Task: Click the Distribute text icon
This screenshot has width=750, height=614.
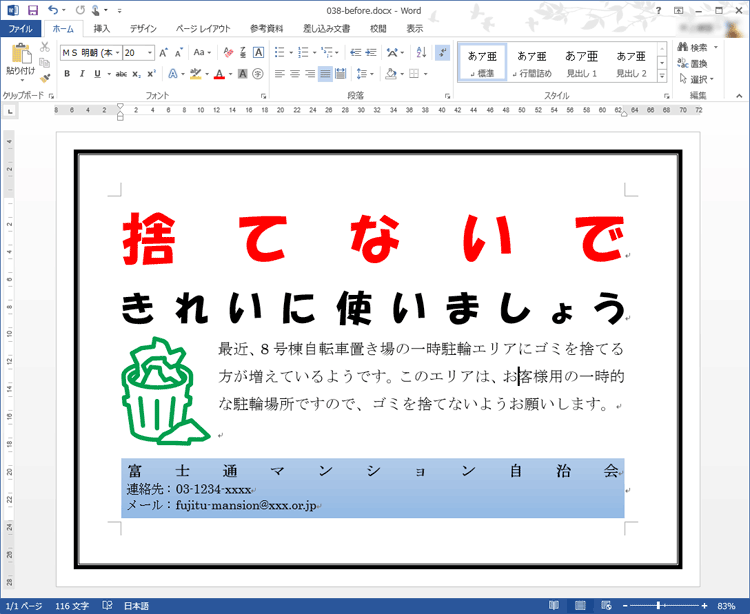Action: tap(341, 74)
